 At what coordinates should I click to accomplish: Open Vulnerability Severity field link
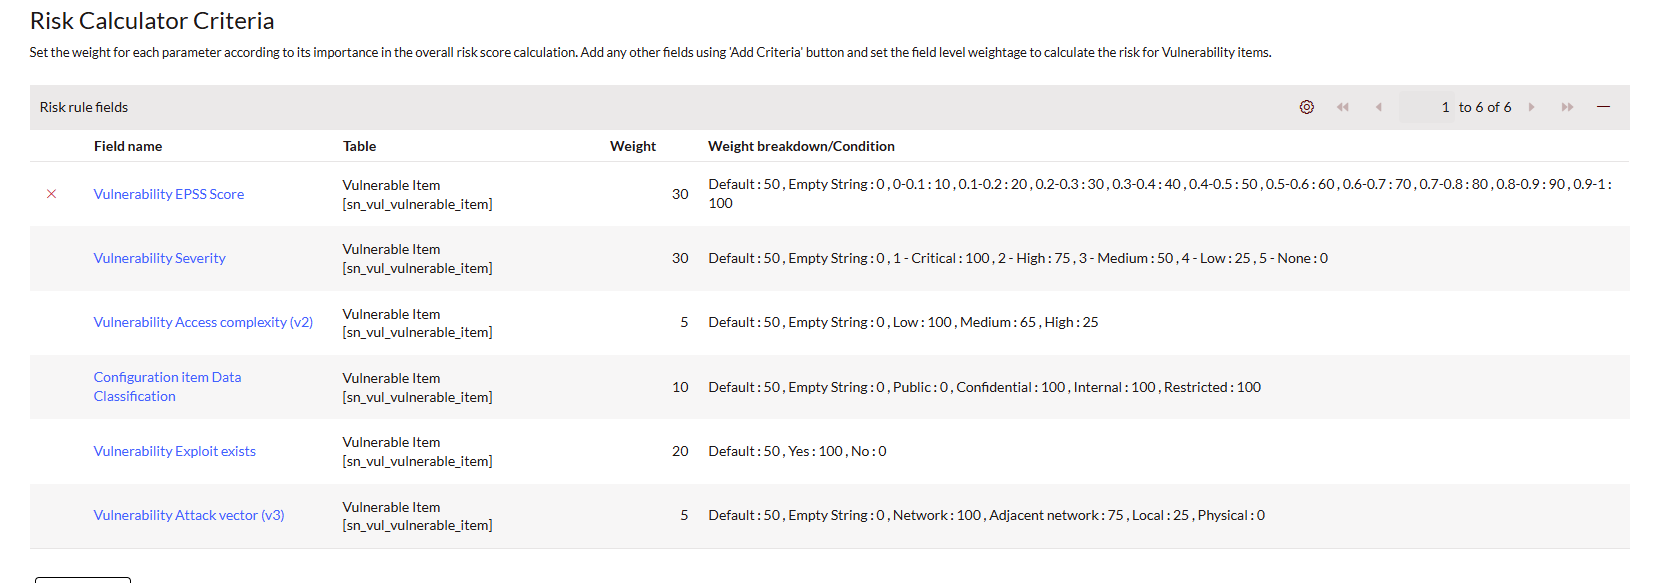[160, 258]
